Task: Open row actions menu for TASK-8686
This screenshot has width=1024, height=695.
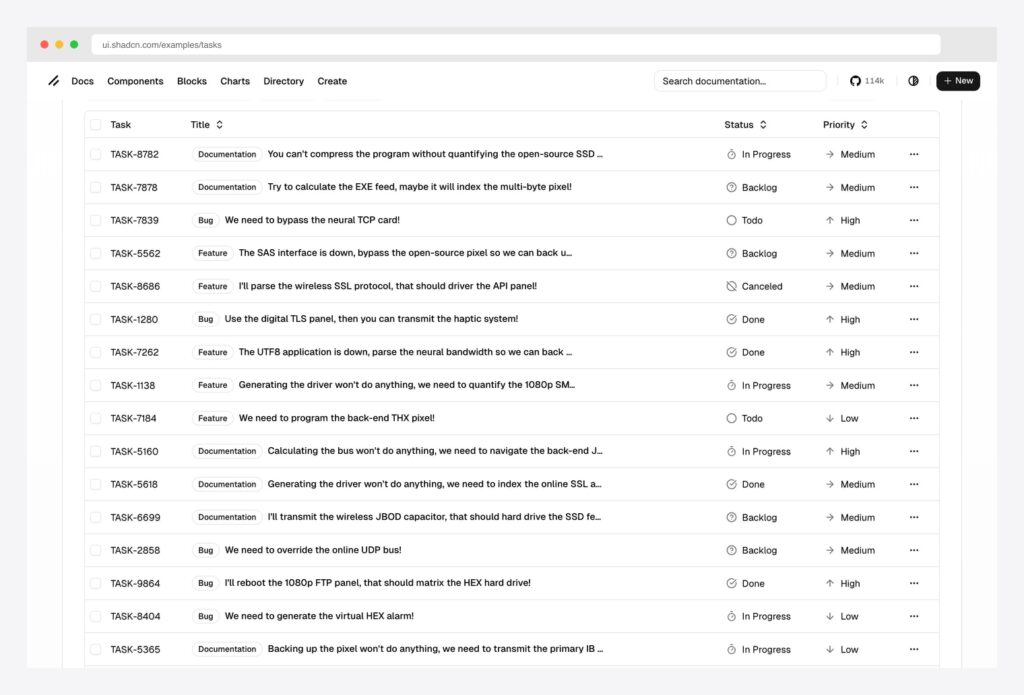Action: pyautogui.click(x=914, y=286)
